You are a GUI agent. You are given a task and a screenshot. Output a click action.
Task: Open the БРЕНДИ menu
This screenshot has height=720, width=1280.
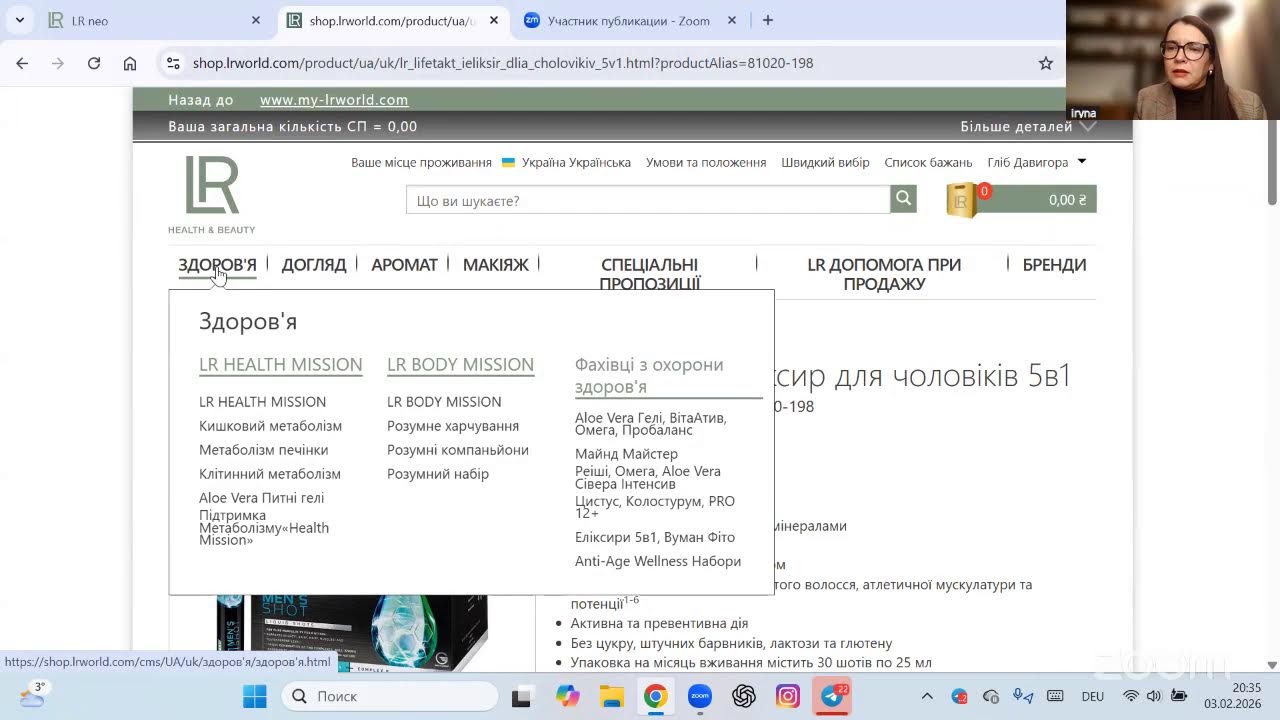[1054, 265]
